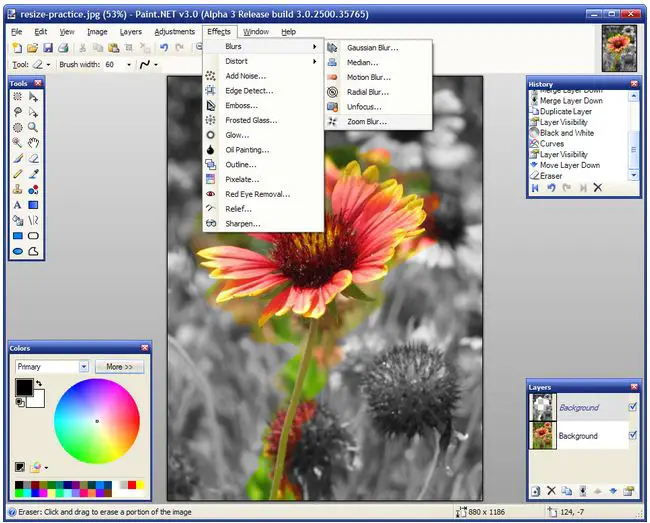The image size is (650, 523).
Task: Select Oil Painting effect
Action: [264, 150]
